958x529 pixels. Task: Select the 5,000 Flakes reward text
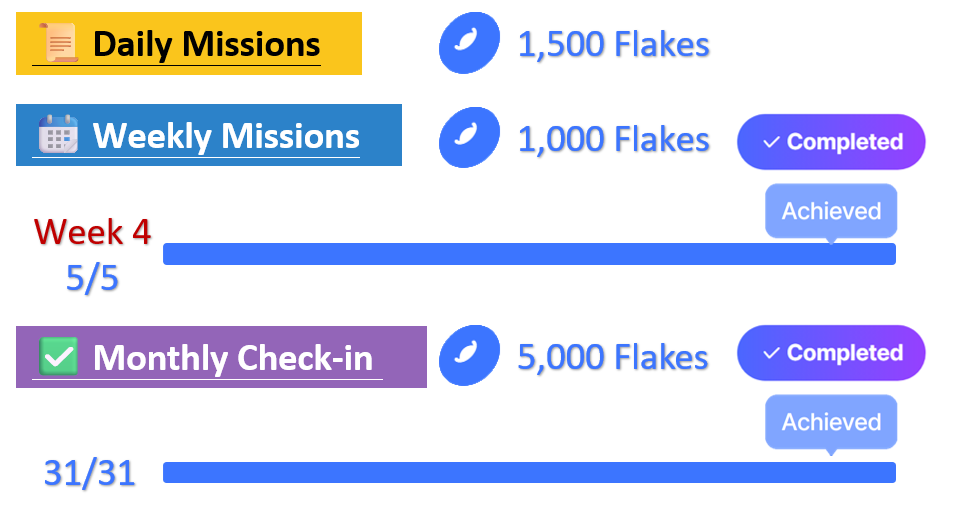[x=613, y=357]
